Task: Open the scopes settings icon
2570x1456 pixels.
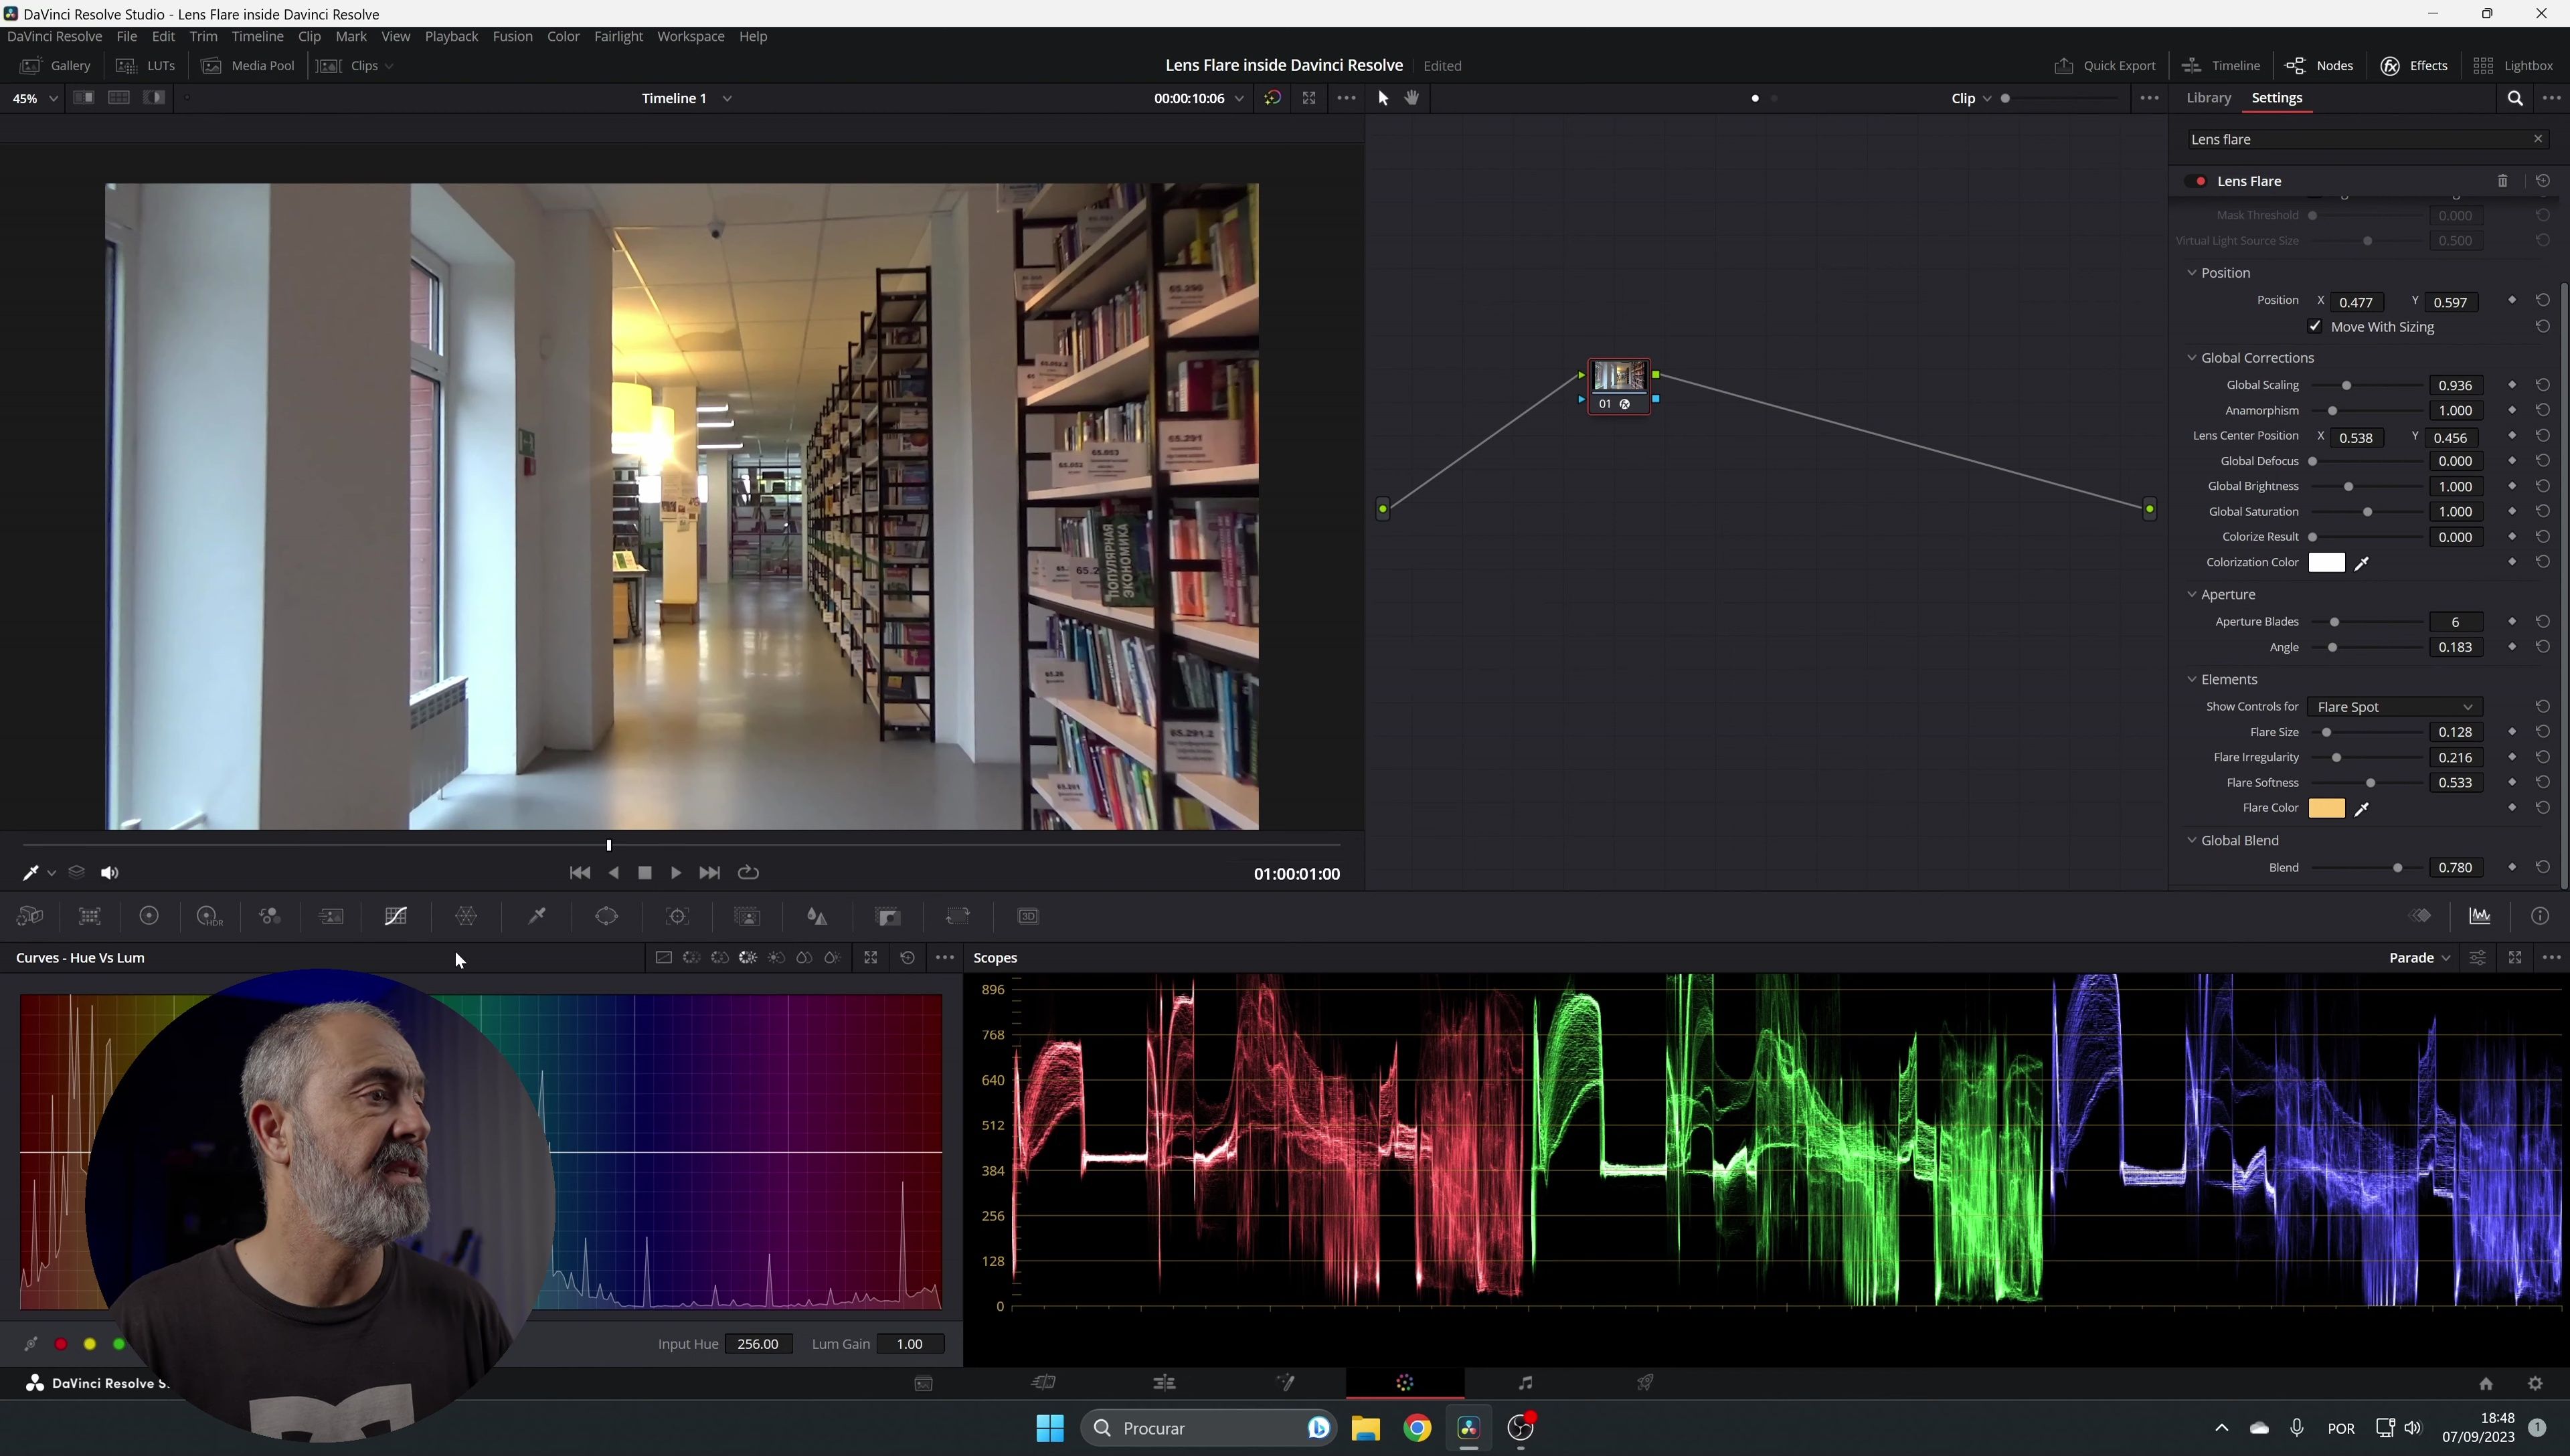Action: point(2478,958)
